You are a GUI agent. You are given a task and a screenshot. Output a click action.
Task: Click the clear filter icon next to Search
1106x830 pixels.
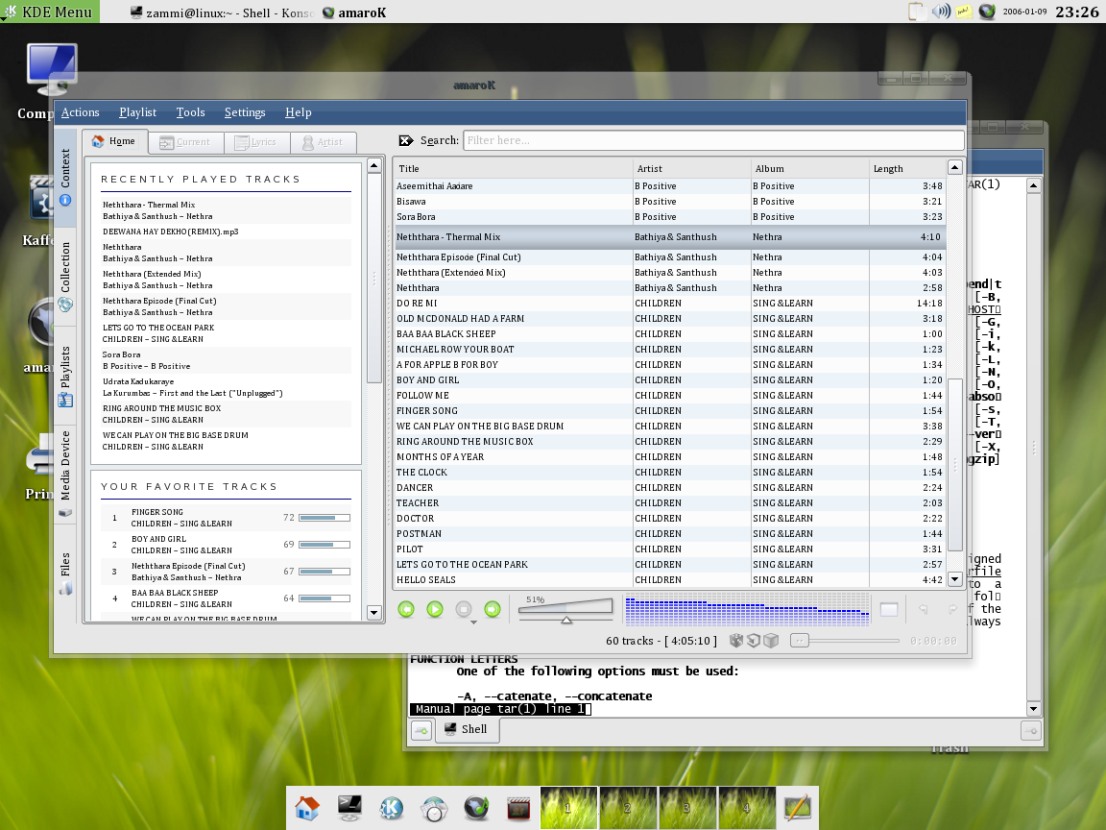[x=406, y=140]
